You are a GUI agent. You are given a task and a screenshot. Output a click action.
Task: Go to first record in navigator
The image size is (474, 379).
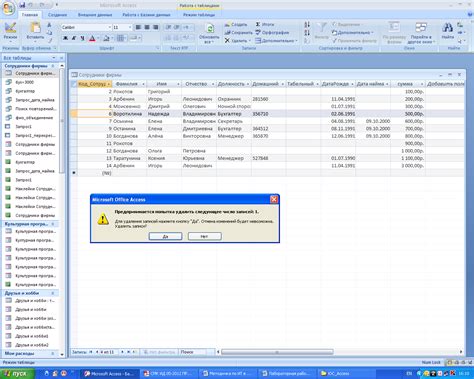90,352
